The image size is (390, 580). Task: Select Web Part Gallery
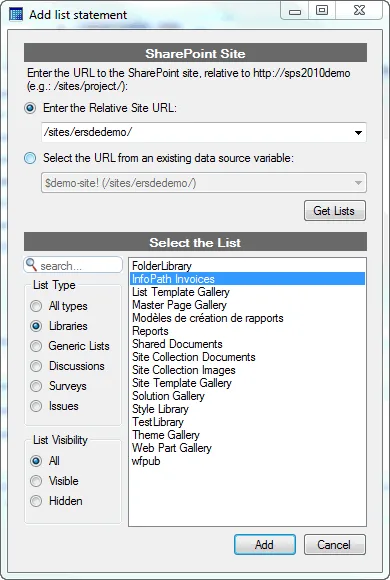coord(247,448)
